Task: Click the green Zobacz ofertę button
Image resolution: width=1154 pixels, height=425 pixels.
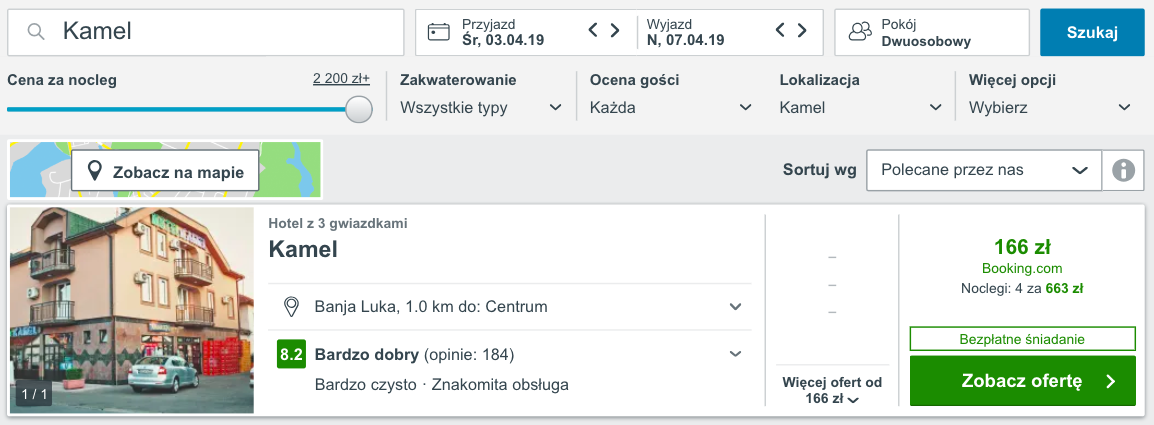Action: (1022, 381)
